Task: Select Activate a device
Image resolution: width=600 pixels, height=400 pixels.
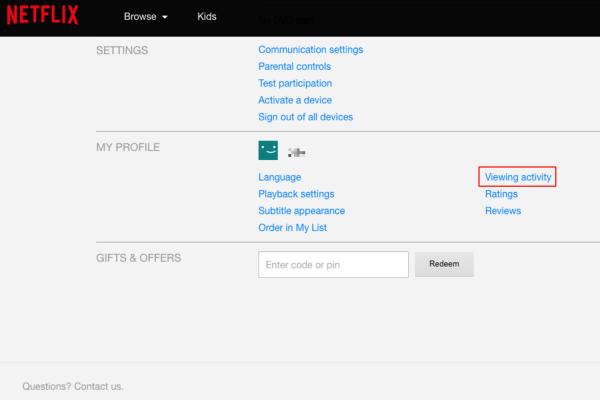Action: click(x=295, y=101)
